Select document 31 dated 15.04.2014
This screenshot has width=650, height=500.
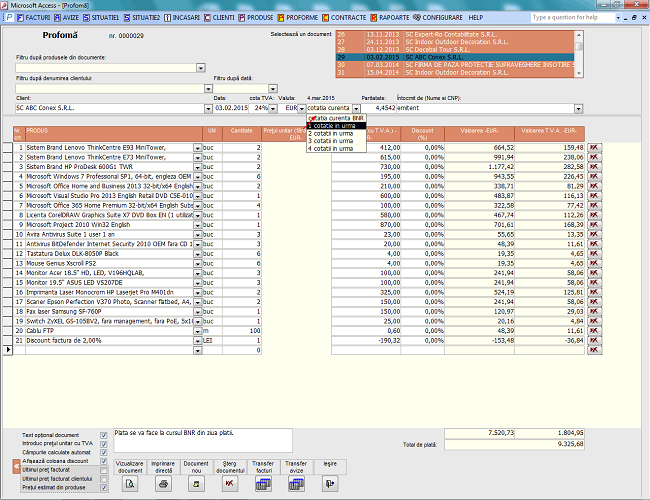click(455, 73)
